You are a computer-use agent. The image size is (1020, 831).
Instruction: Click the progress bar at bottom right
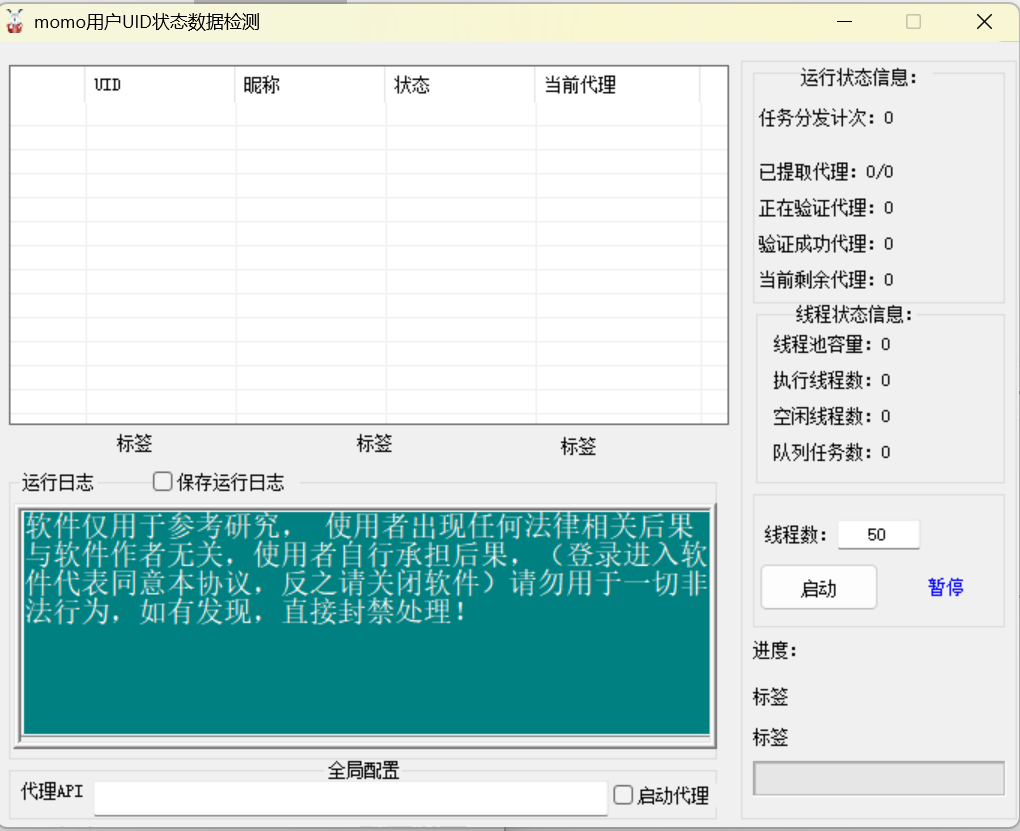coord(878,778)
